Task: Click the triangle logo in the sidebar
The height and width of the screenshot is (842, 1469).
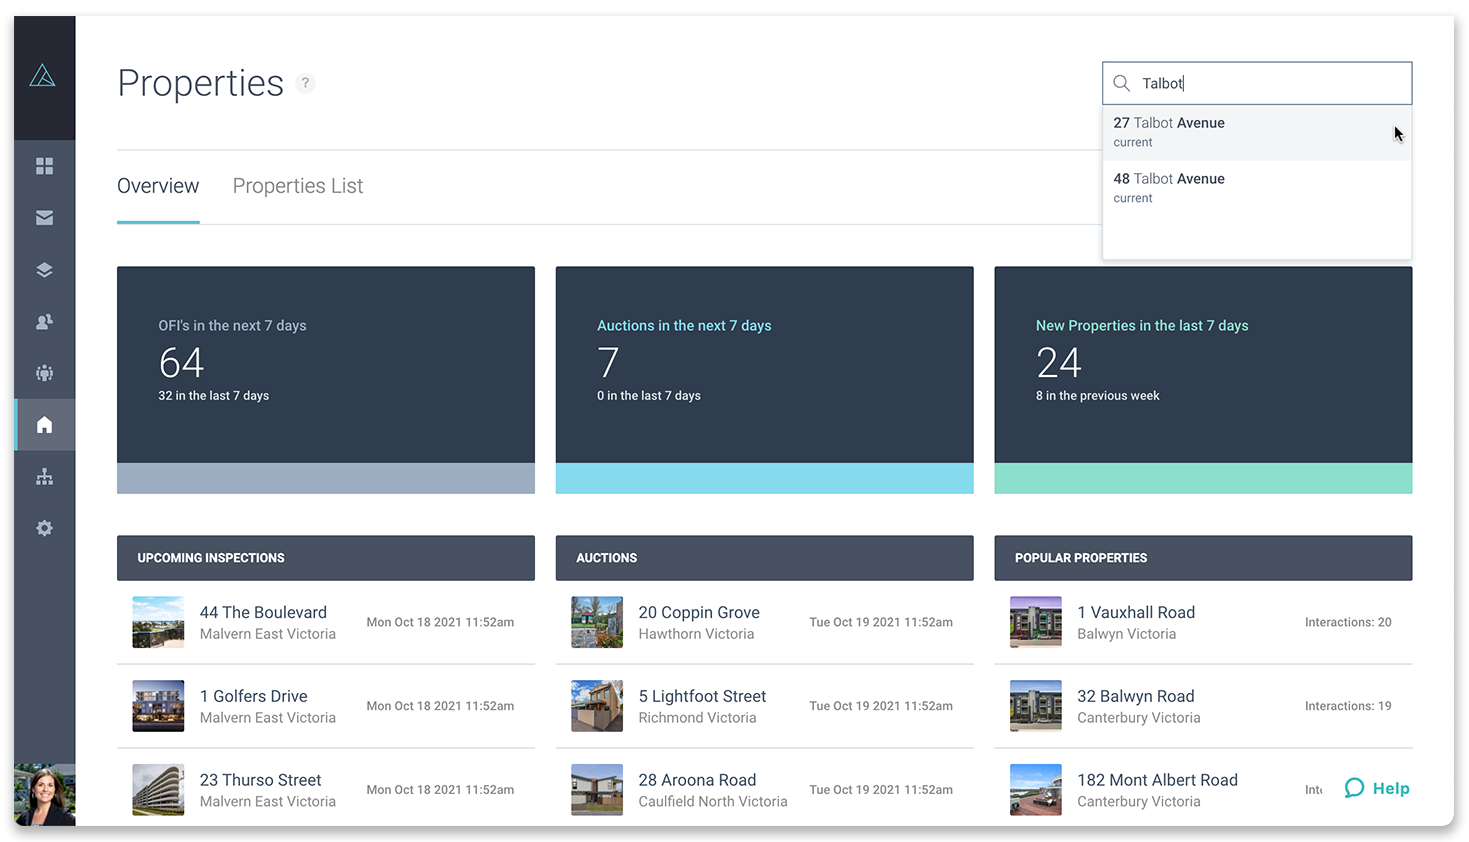Action: (43, 76)
